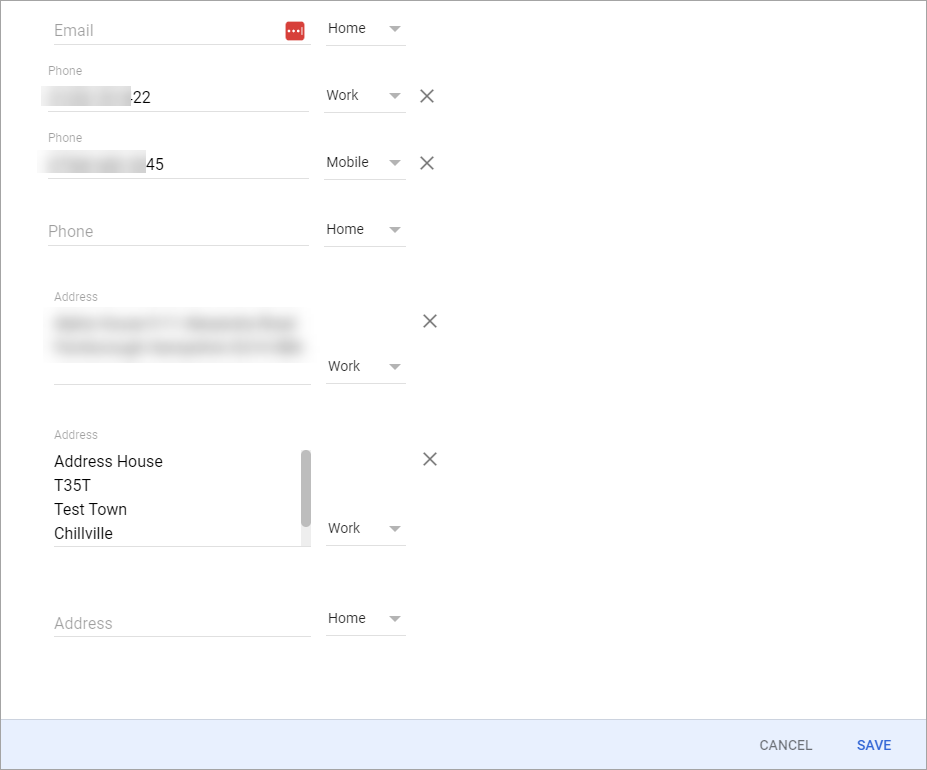Open the Email type dropdown set to Home
This screenshot has height=770, width=927.
tap(365, 29)
